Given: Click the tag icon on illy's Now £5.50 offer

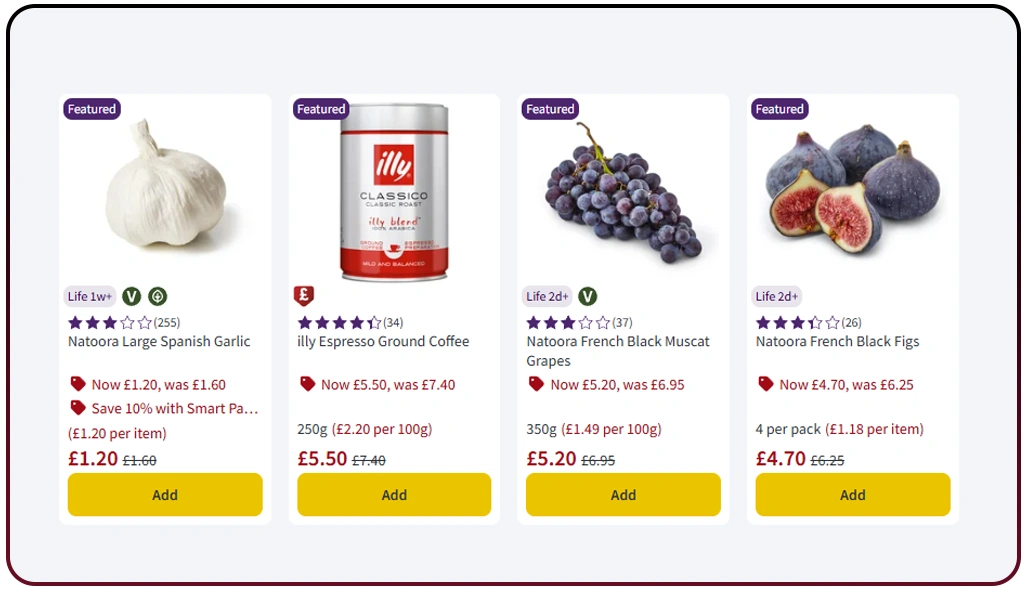Looking at the screenshot, I should click(x=310, y=384).
